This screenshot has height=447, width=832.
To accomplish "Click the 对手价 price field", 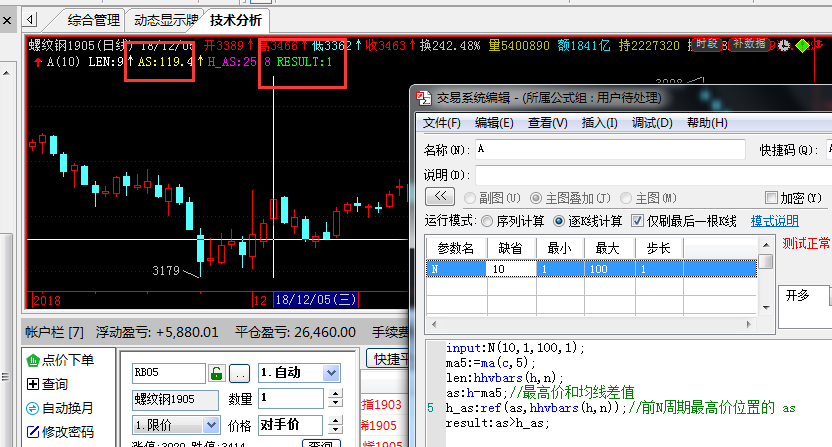I will 290,425.
